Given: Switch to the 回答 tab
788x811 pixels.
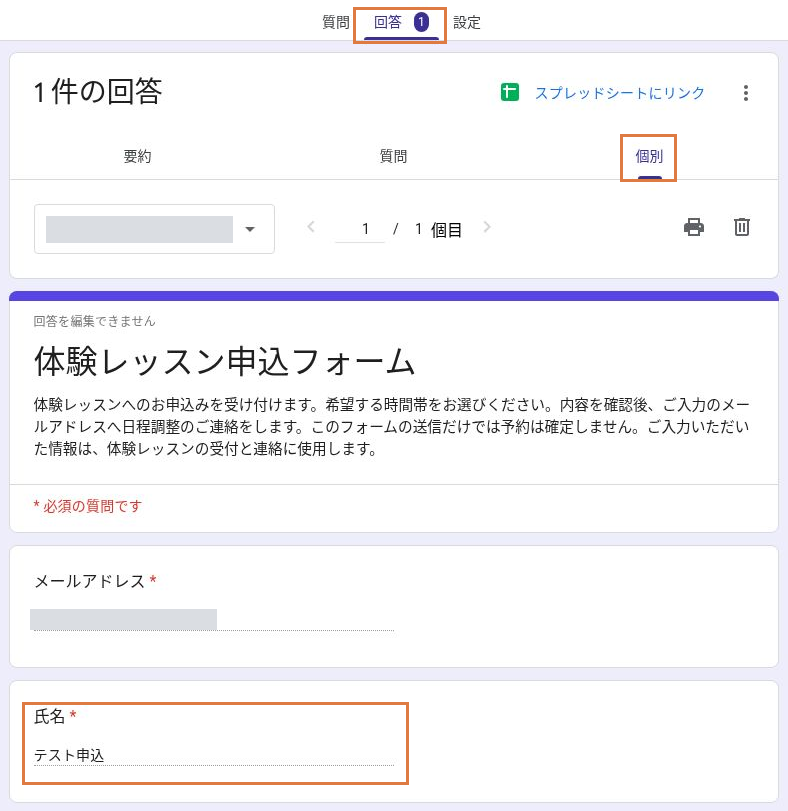Looking at the screenshot, I should (401, 22).
